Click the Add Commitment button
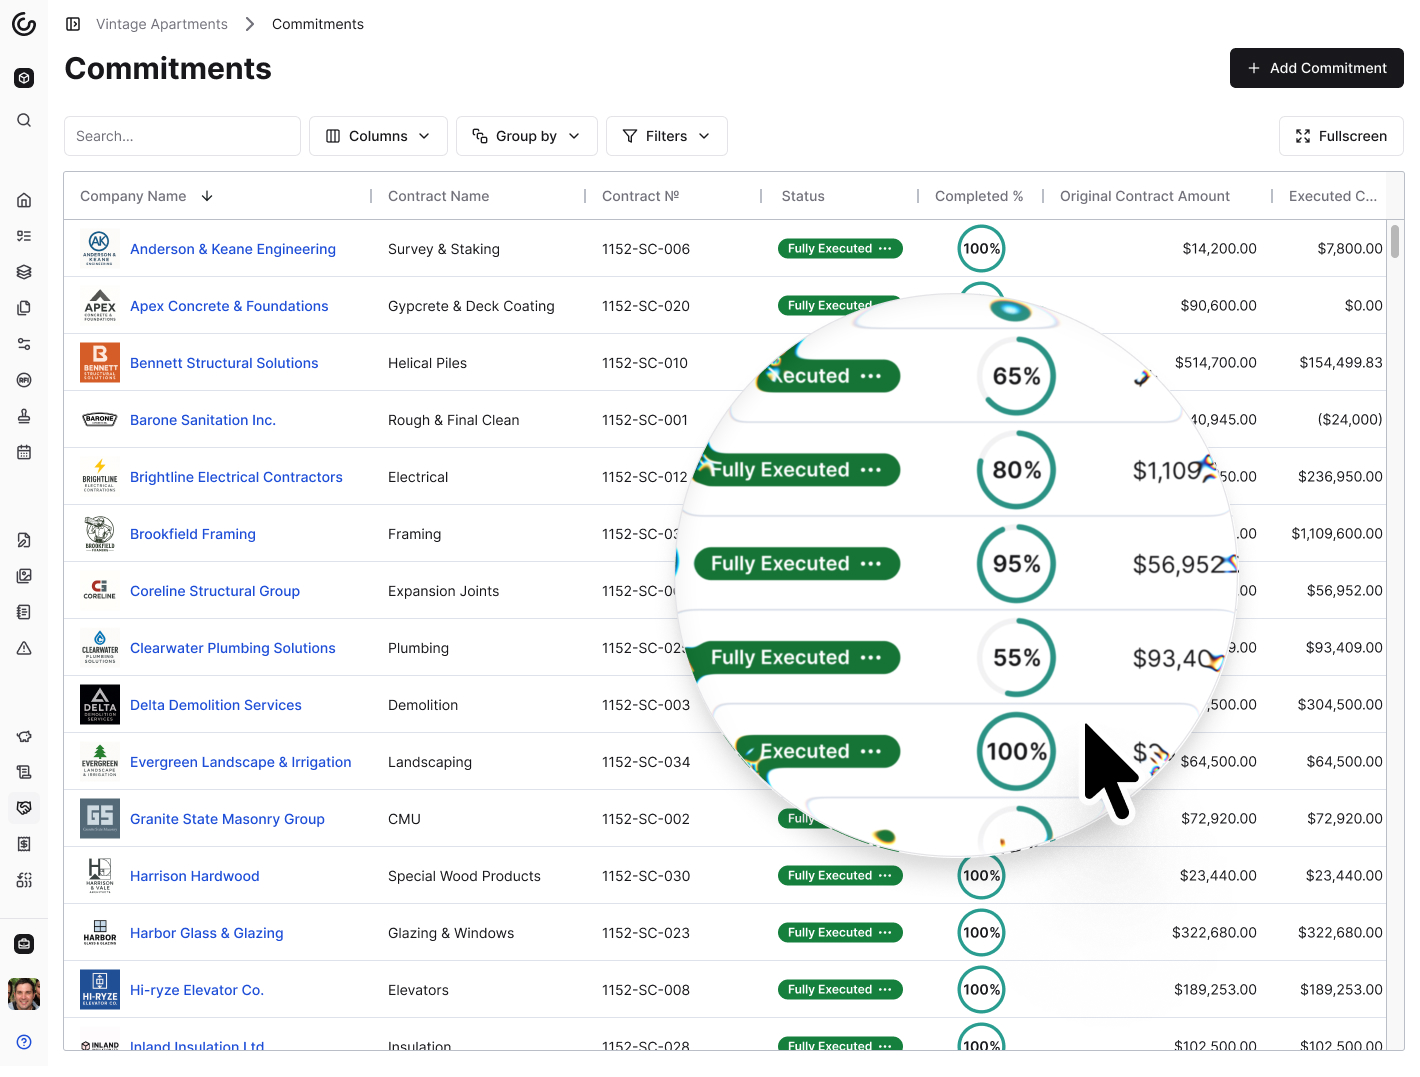 pos(1316,67)
